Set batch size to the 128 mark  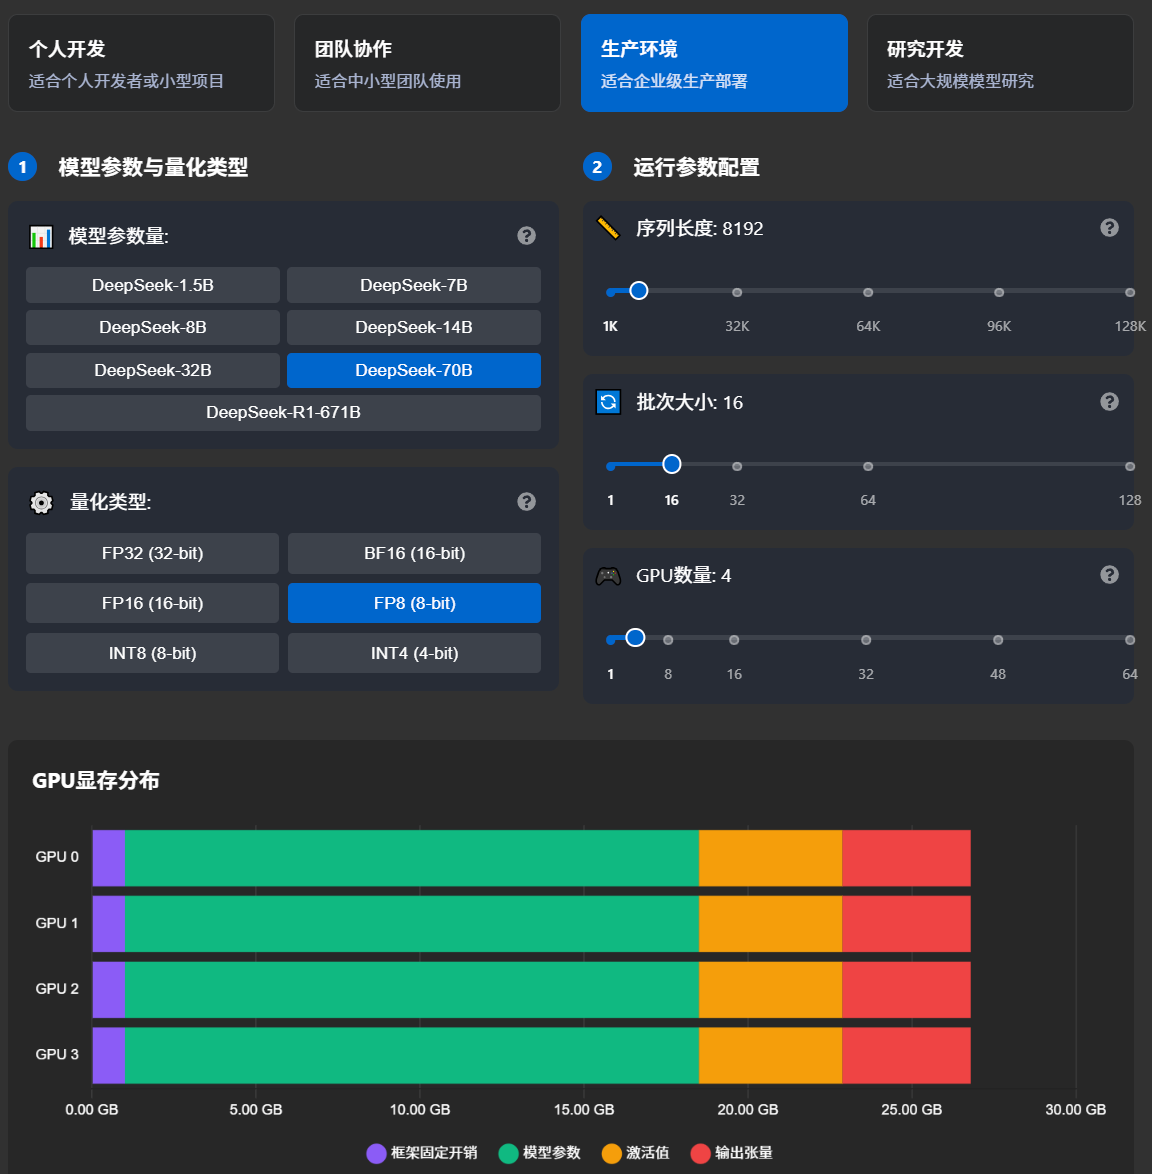coord(1130,466)
